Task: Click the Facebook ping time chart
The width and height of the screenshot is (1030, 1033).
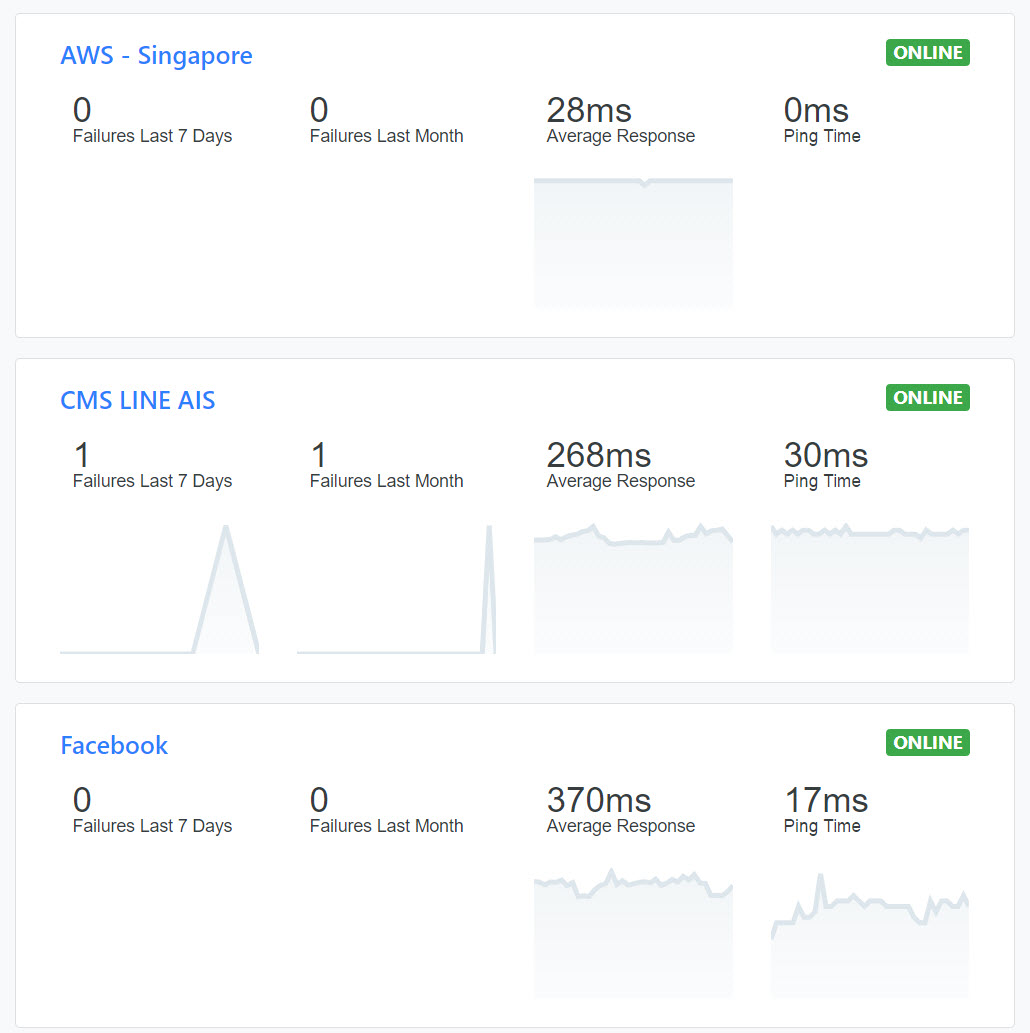Action: tap(870, 934)
